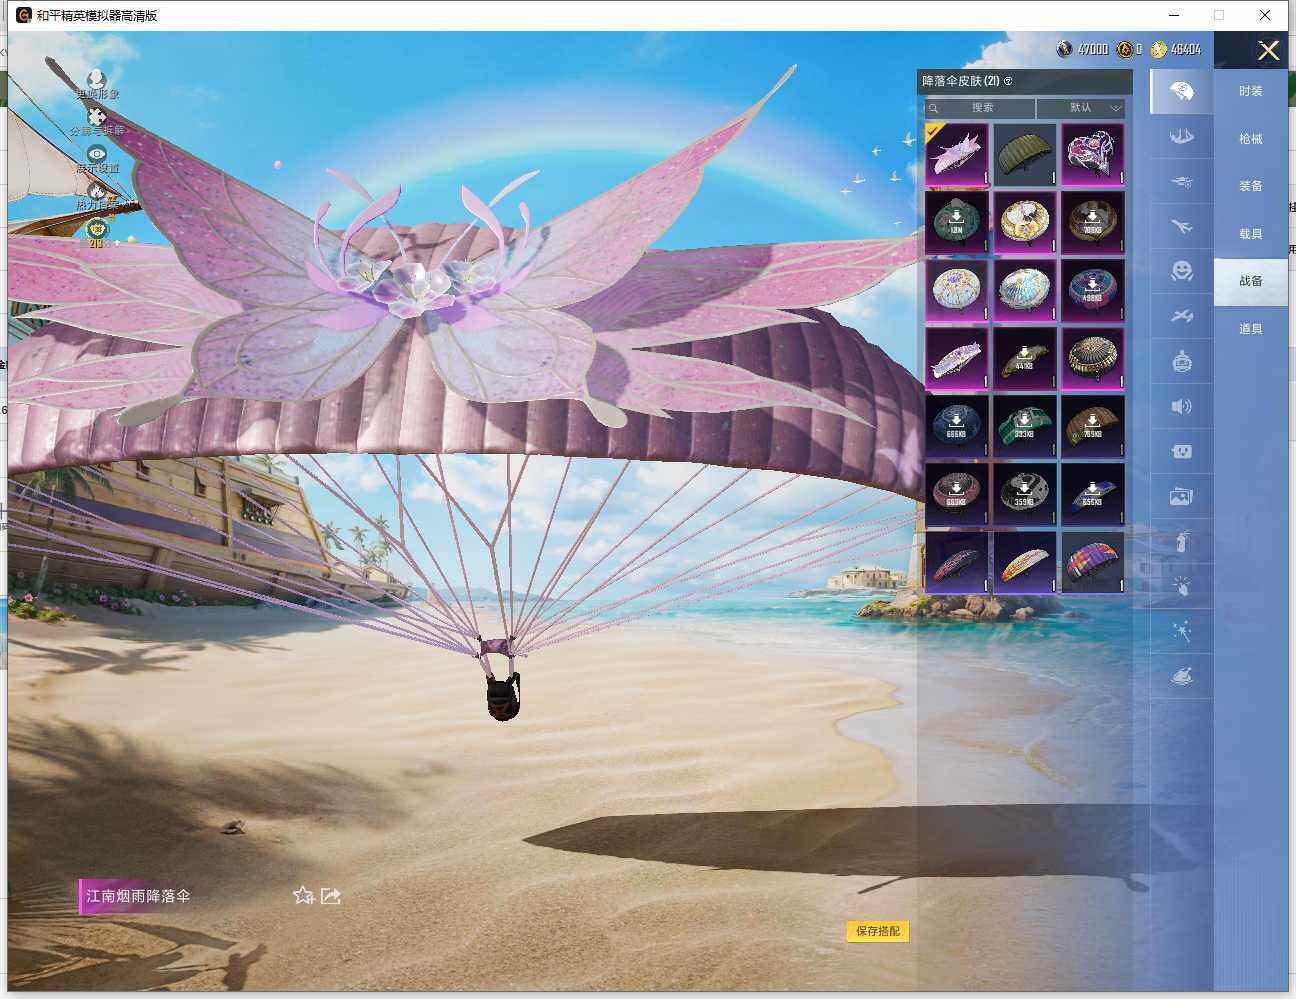This screenshot has width=1296, height=999.
Task: Open the character avatar icon above the 213 badge
Action: (96, 191)
